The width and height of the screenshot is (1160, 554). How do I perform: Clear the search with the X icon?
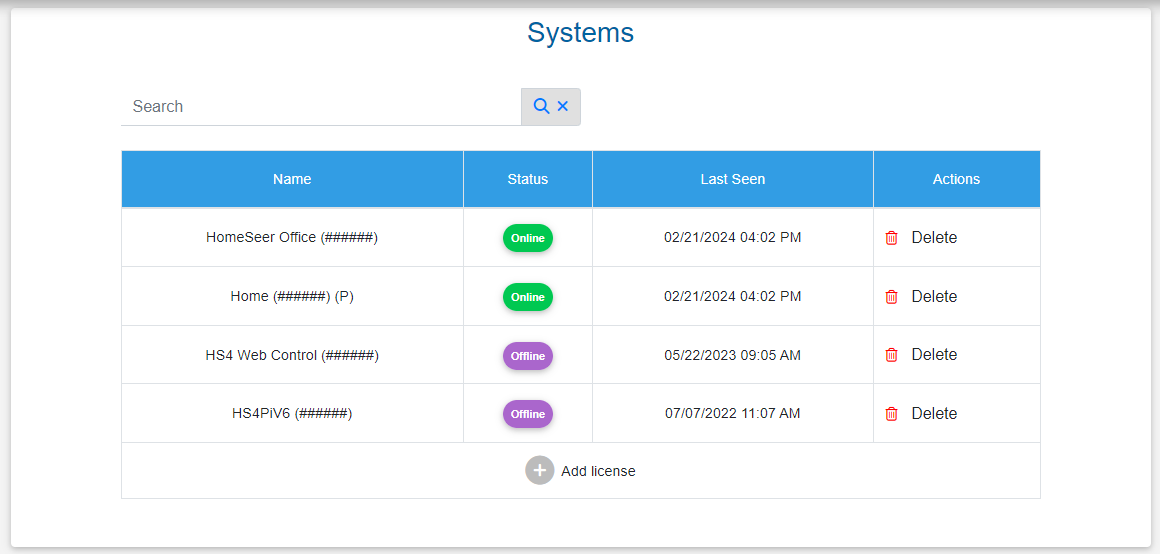tap(563, 106)
